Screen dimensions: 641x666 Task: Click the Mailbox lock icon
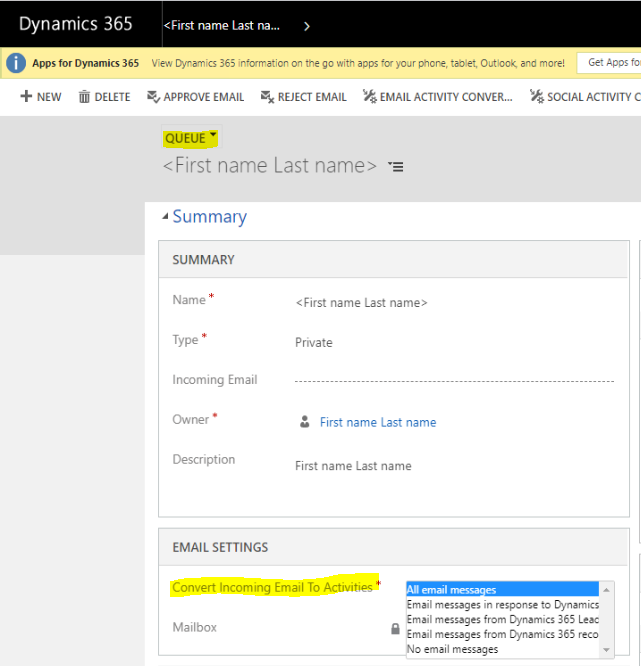(x=395, y=629)
